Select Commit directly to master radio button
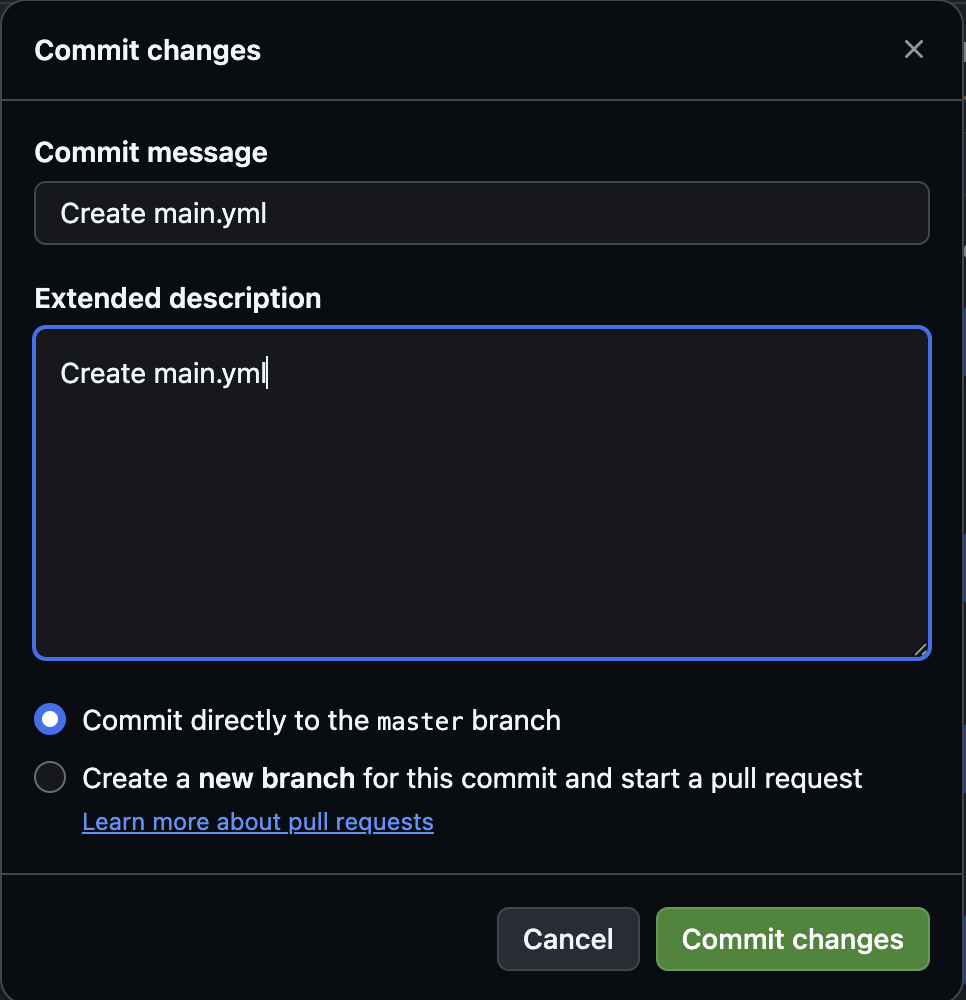 tap(50, 719)
